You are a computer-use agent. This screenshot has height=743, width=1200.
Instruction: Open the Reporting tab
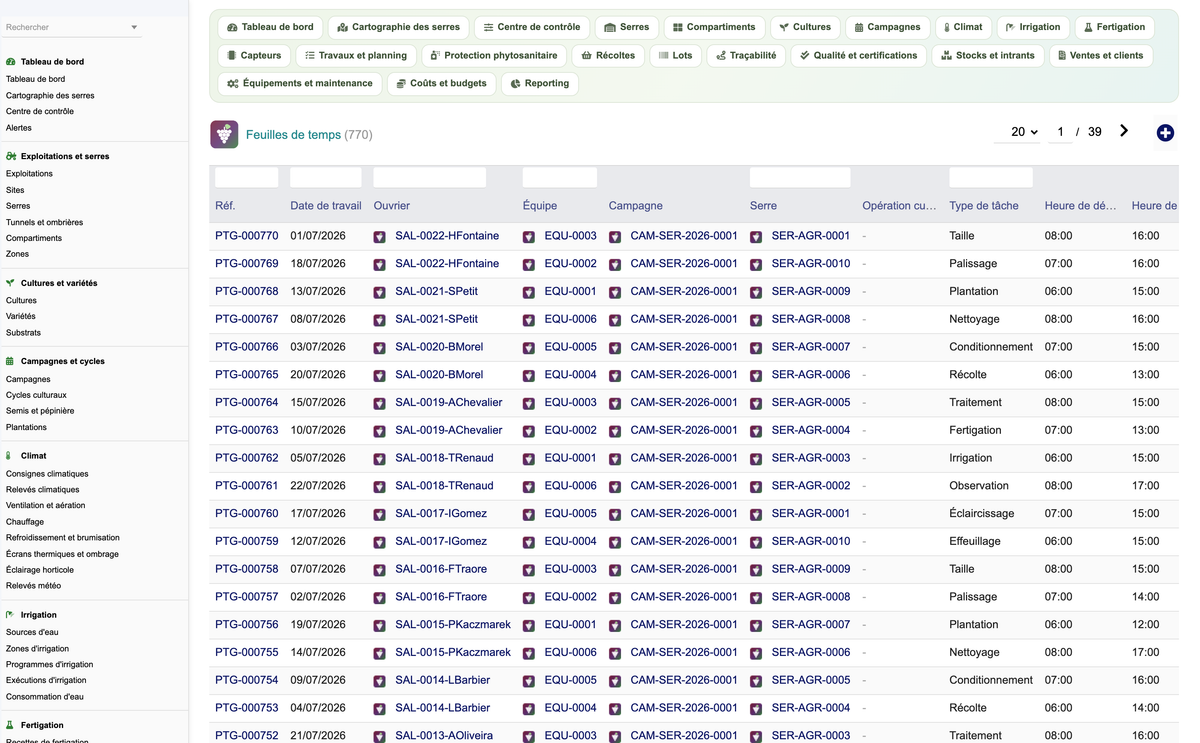click(540, 83)
